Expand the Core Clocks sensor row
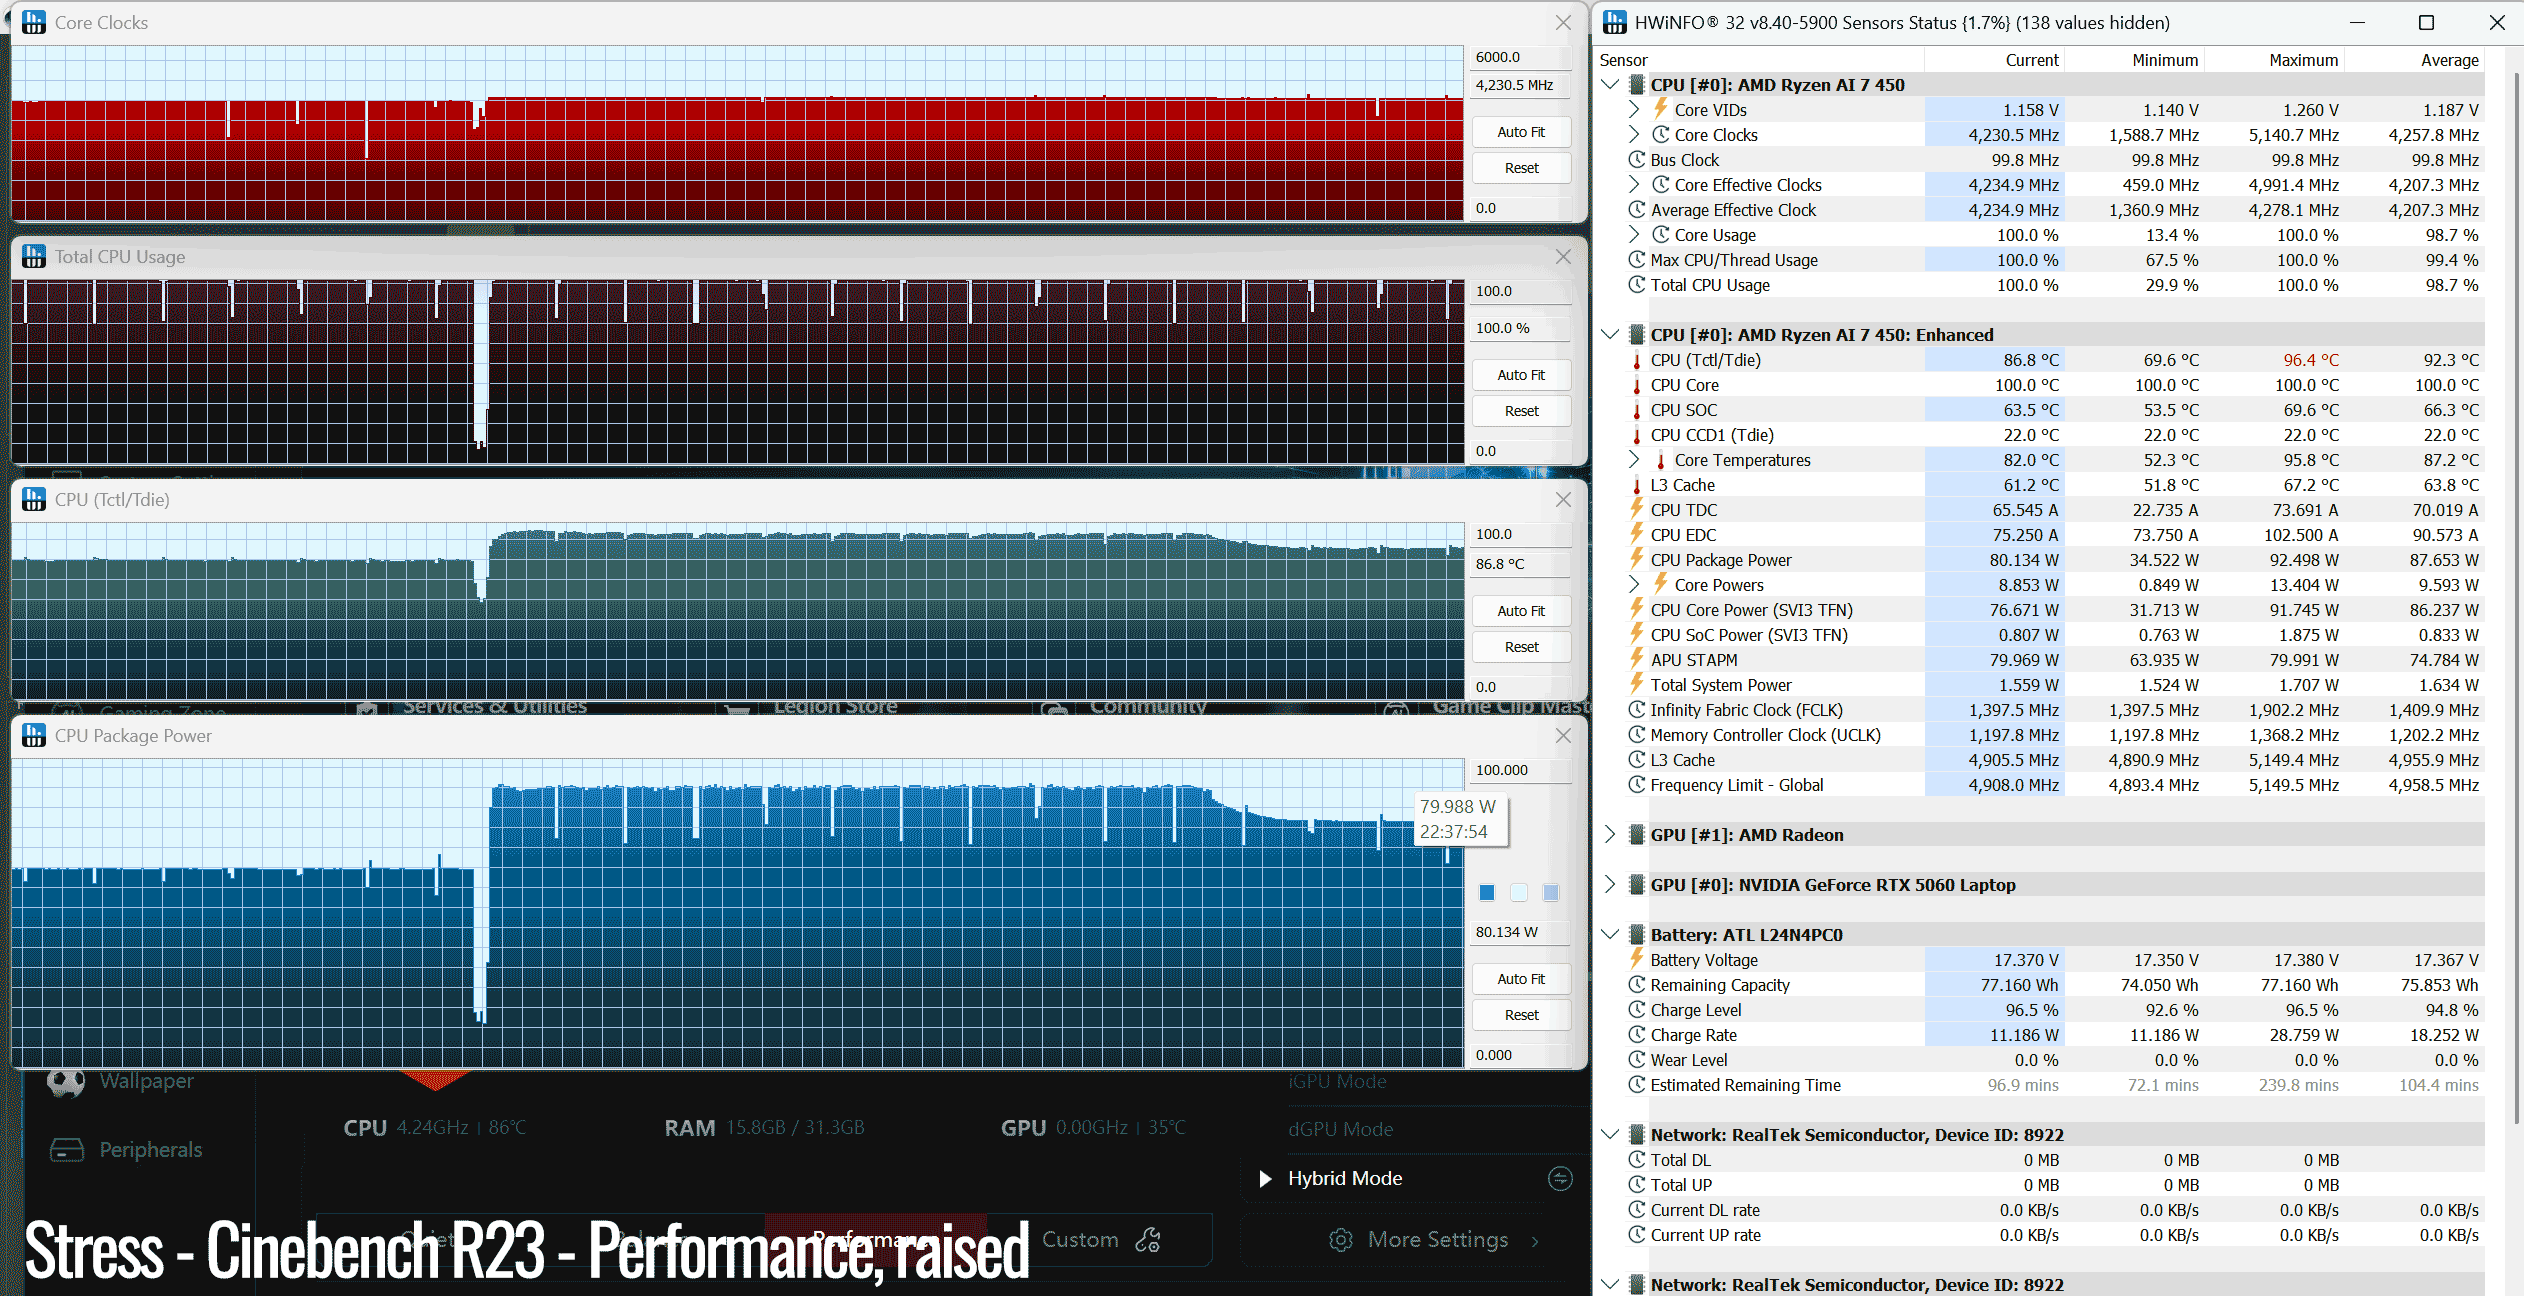Screen dimensions: 2524x1296 (1634, 135)
